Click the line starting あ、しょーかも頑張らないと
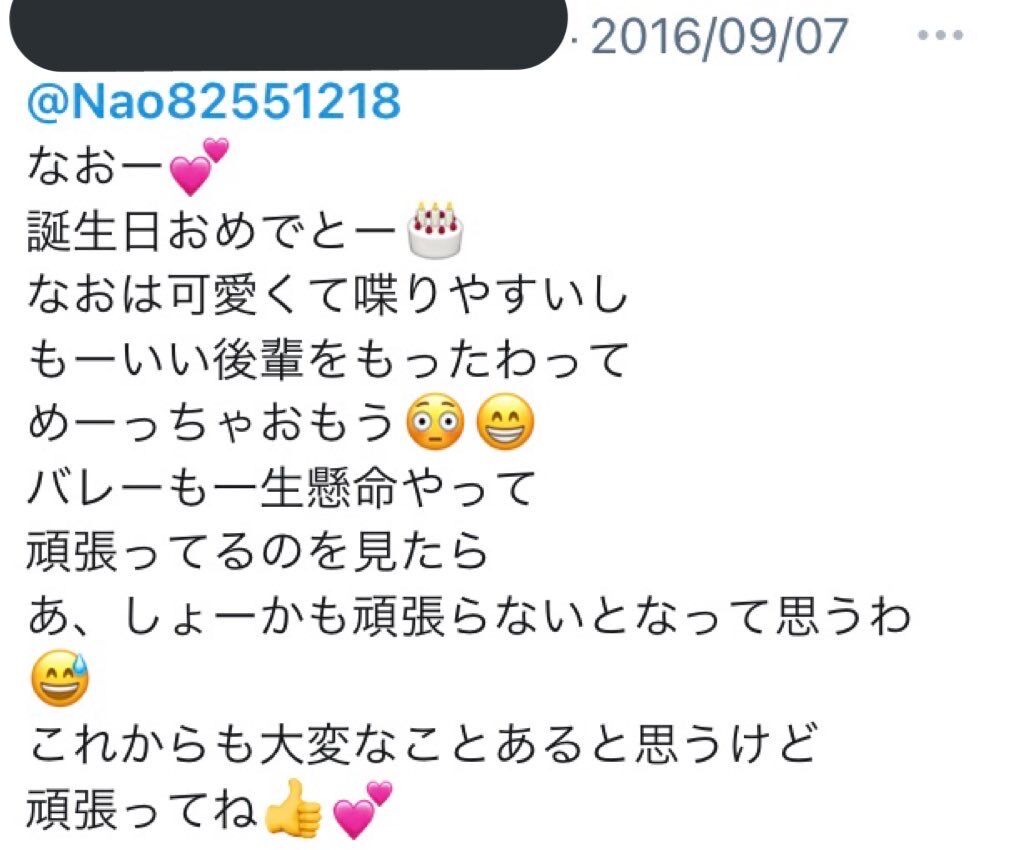The width and height of the screenshot is (1024, 850). (x=469, y=616)
